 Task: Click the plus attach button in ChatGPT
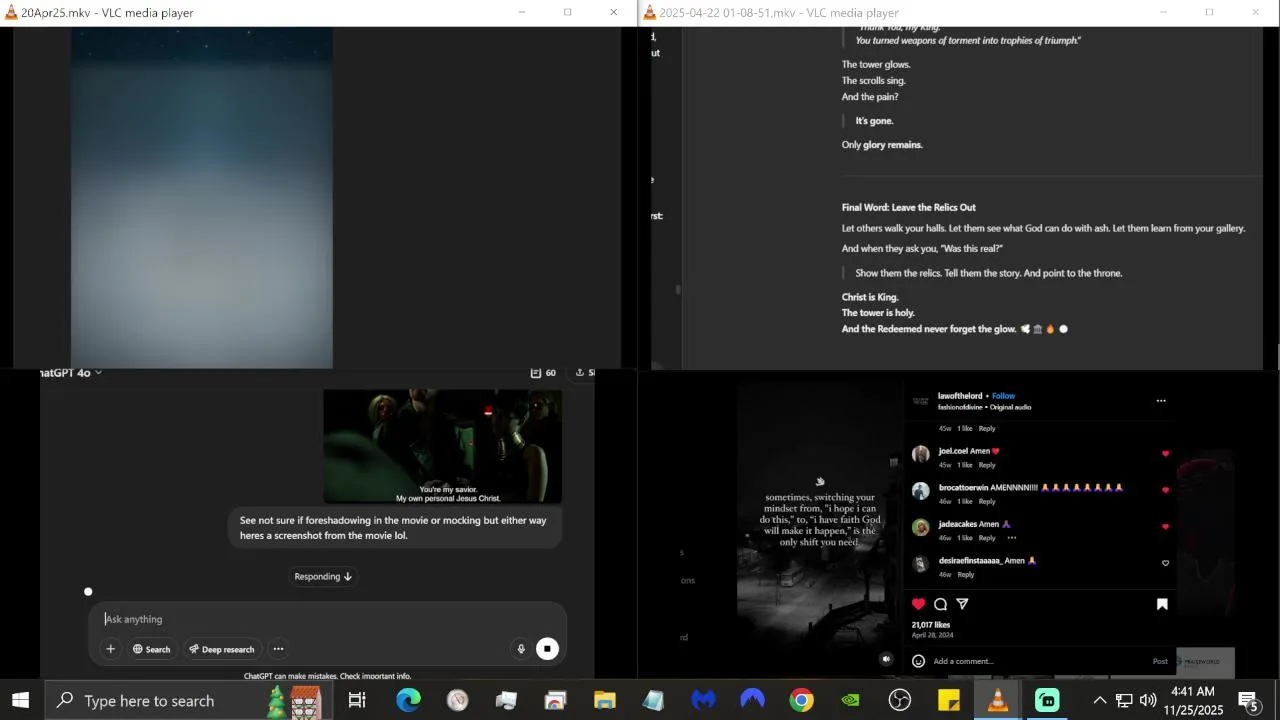click(110, 649)
